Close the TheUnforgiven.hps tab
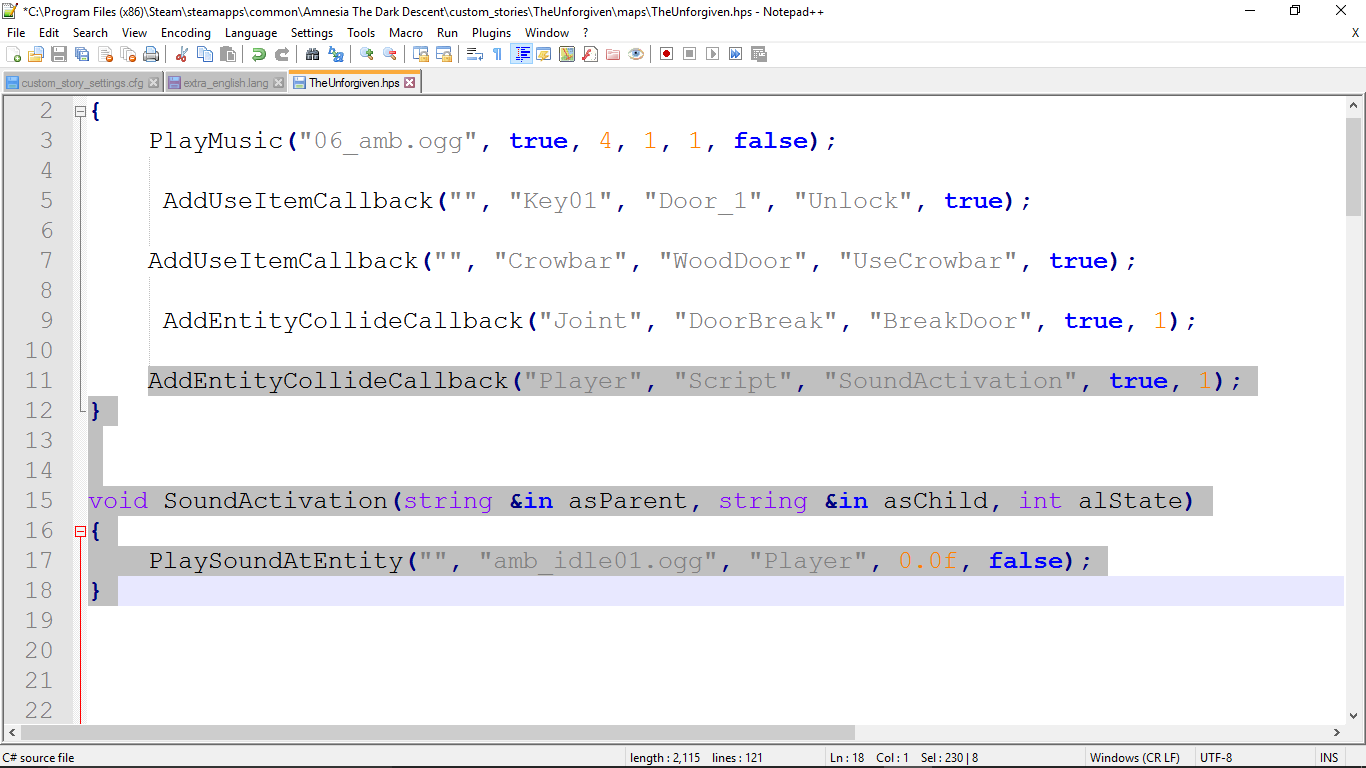Image resolution: width=1366 pixels, height=768 pixels. (x=410, y=83)
